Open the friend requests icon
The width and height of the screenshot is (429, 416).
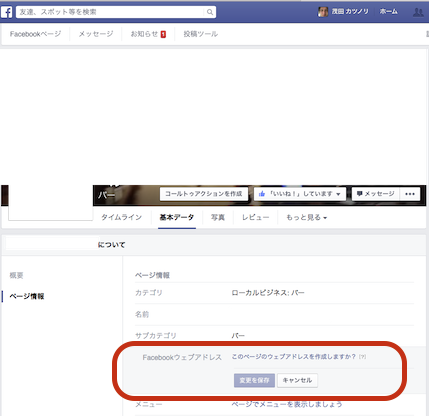418,12
